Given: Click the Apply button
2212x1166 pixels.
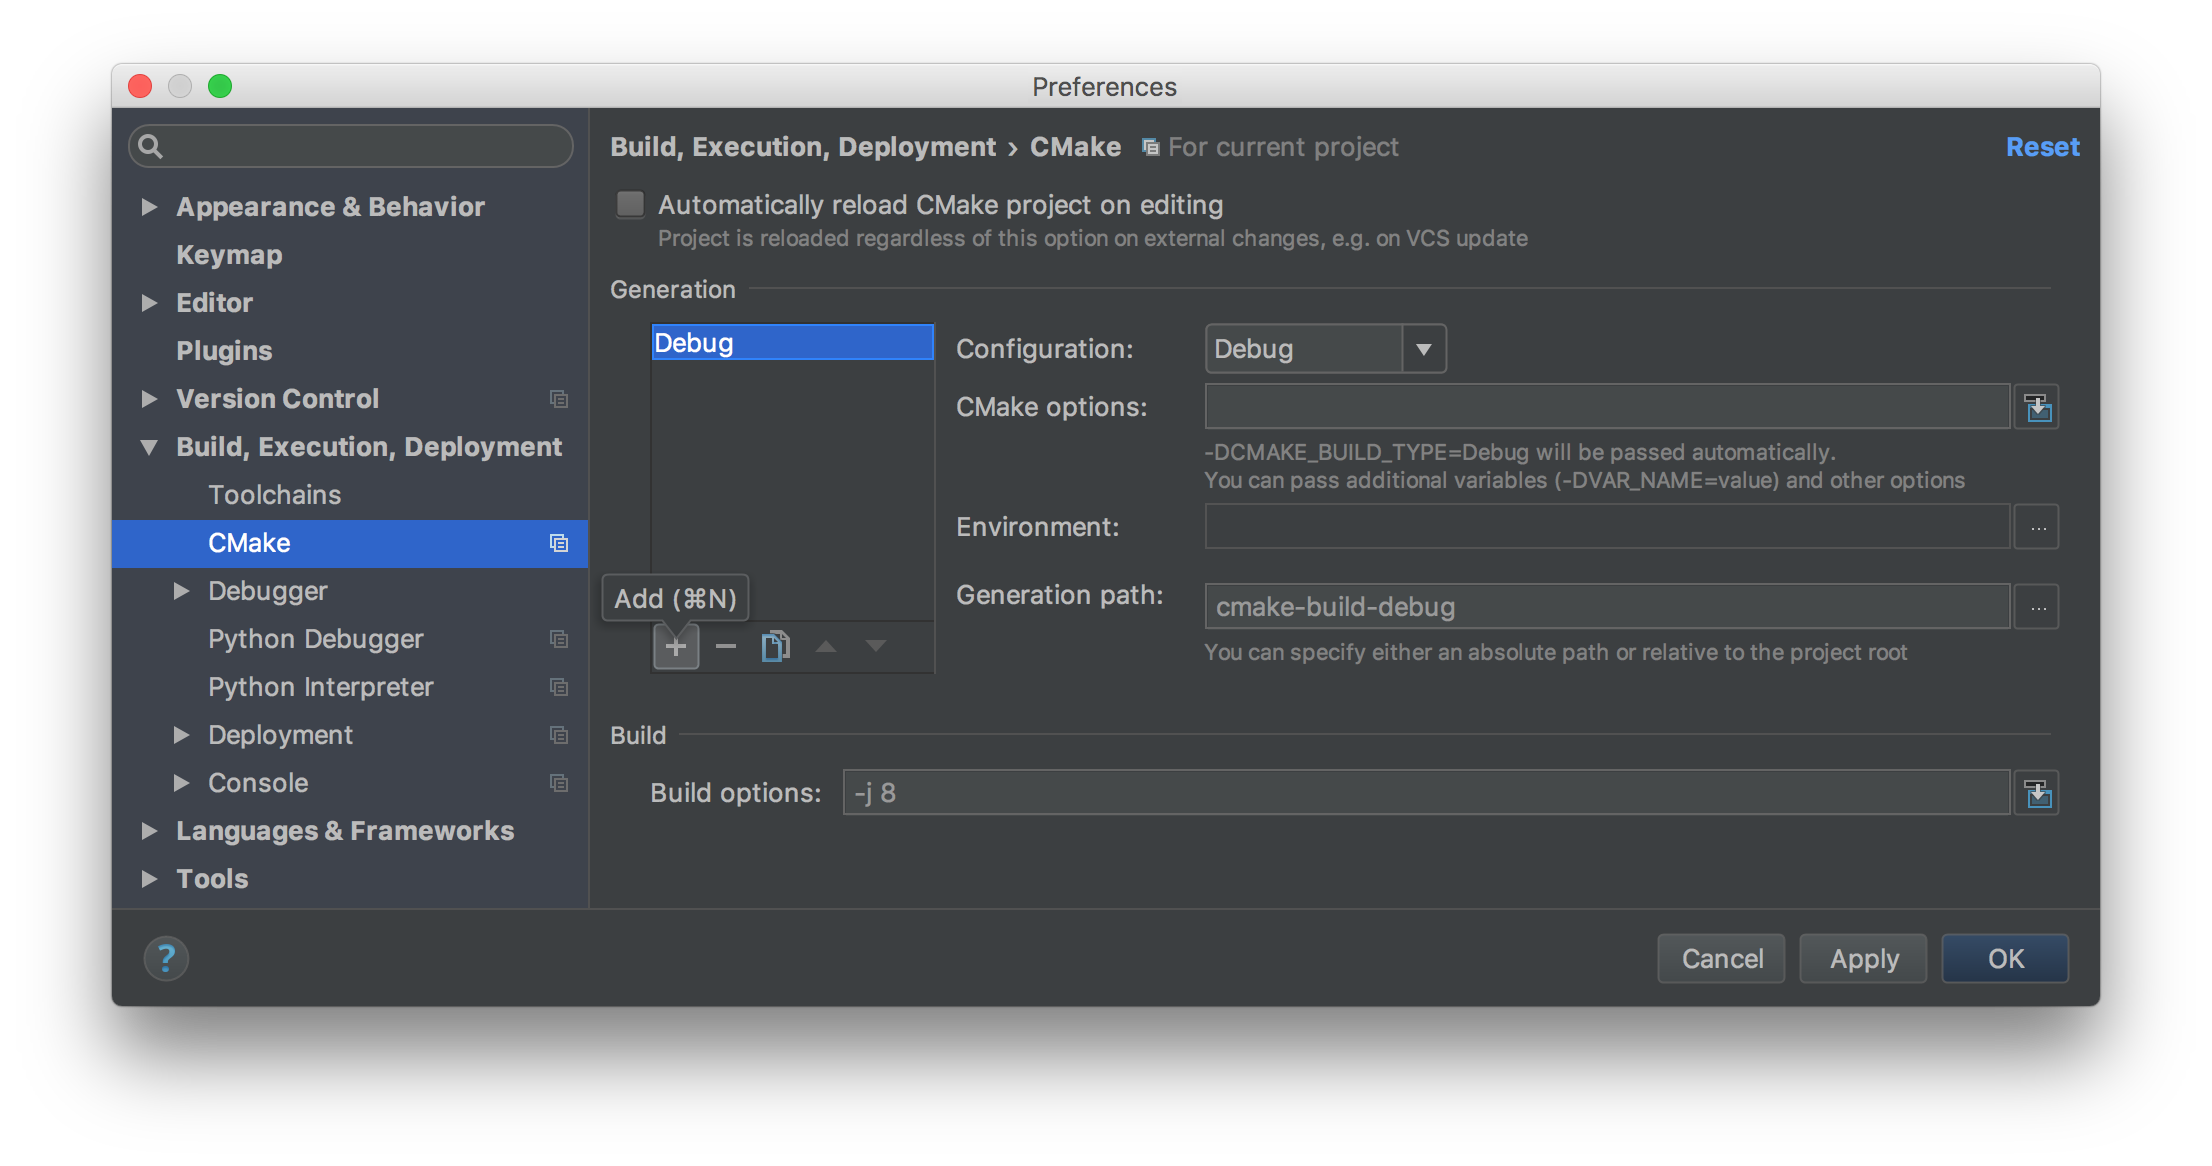Looking at the screenshot, I should [1863, 959].
